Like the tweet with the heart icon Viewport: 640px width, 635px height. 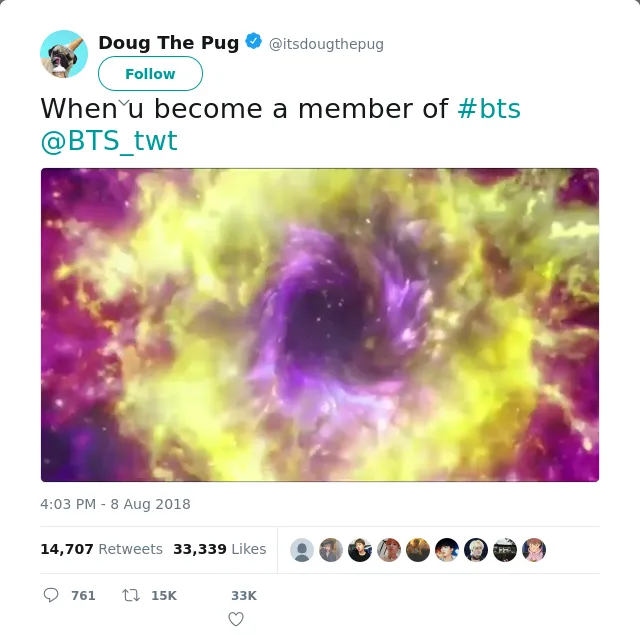coord(236,619)
